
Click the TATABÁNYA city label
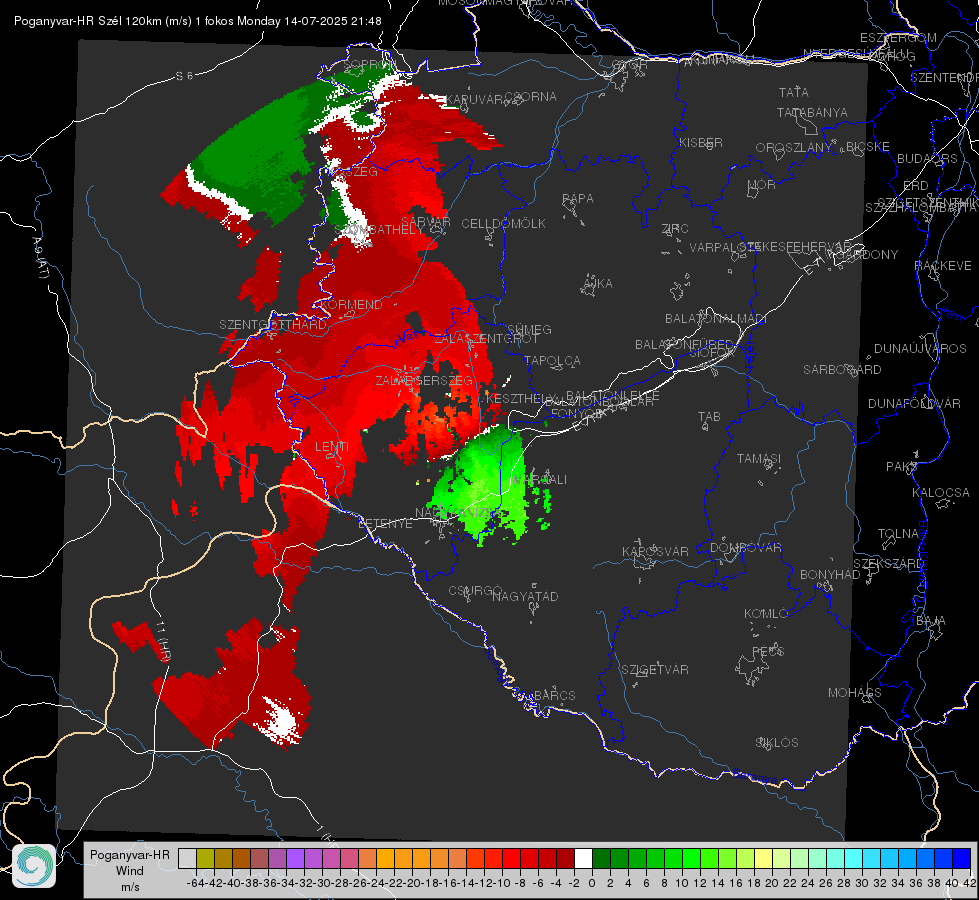(812, 112)
